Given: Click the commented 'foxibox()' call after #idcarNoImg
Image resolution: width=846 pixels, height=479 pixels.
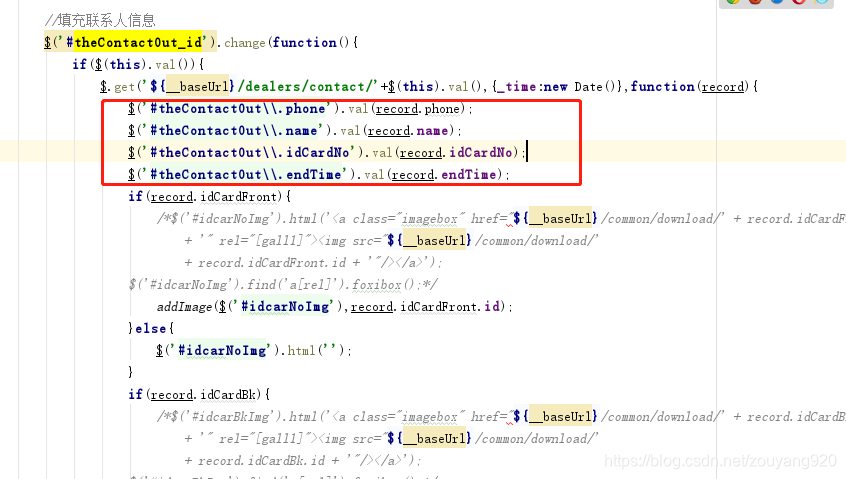Looking at the screenshot, I should [383, 285].
